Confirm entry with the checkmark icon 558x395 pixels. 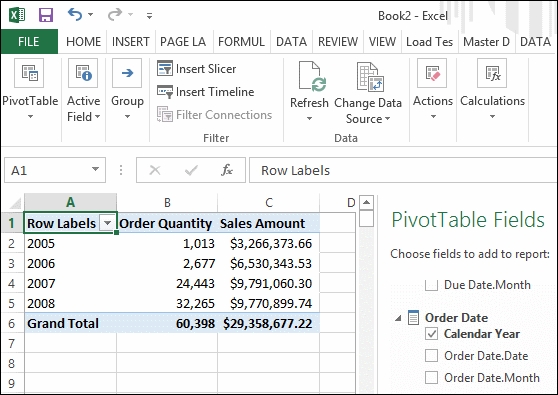point(191,170)
